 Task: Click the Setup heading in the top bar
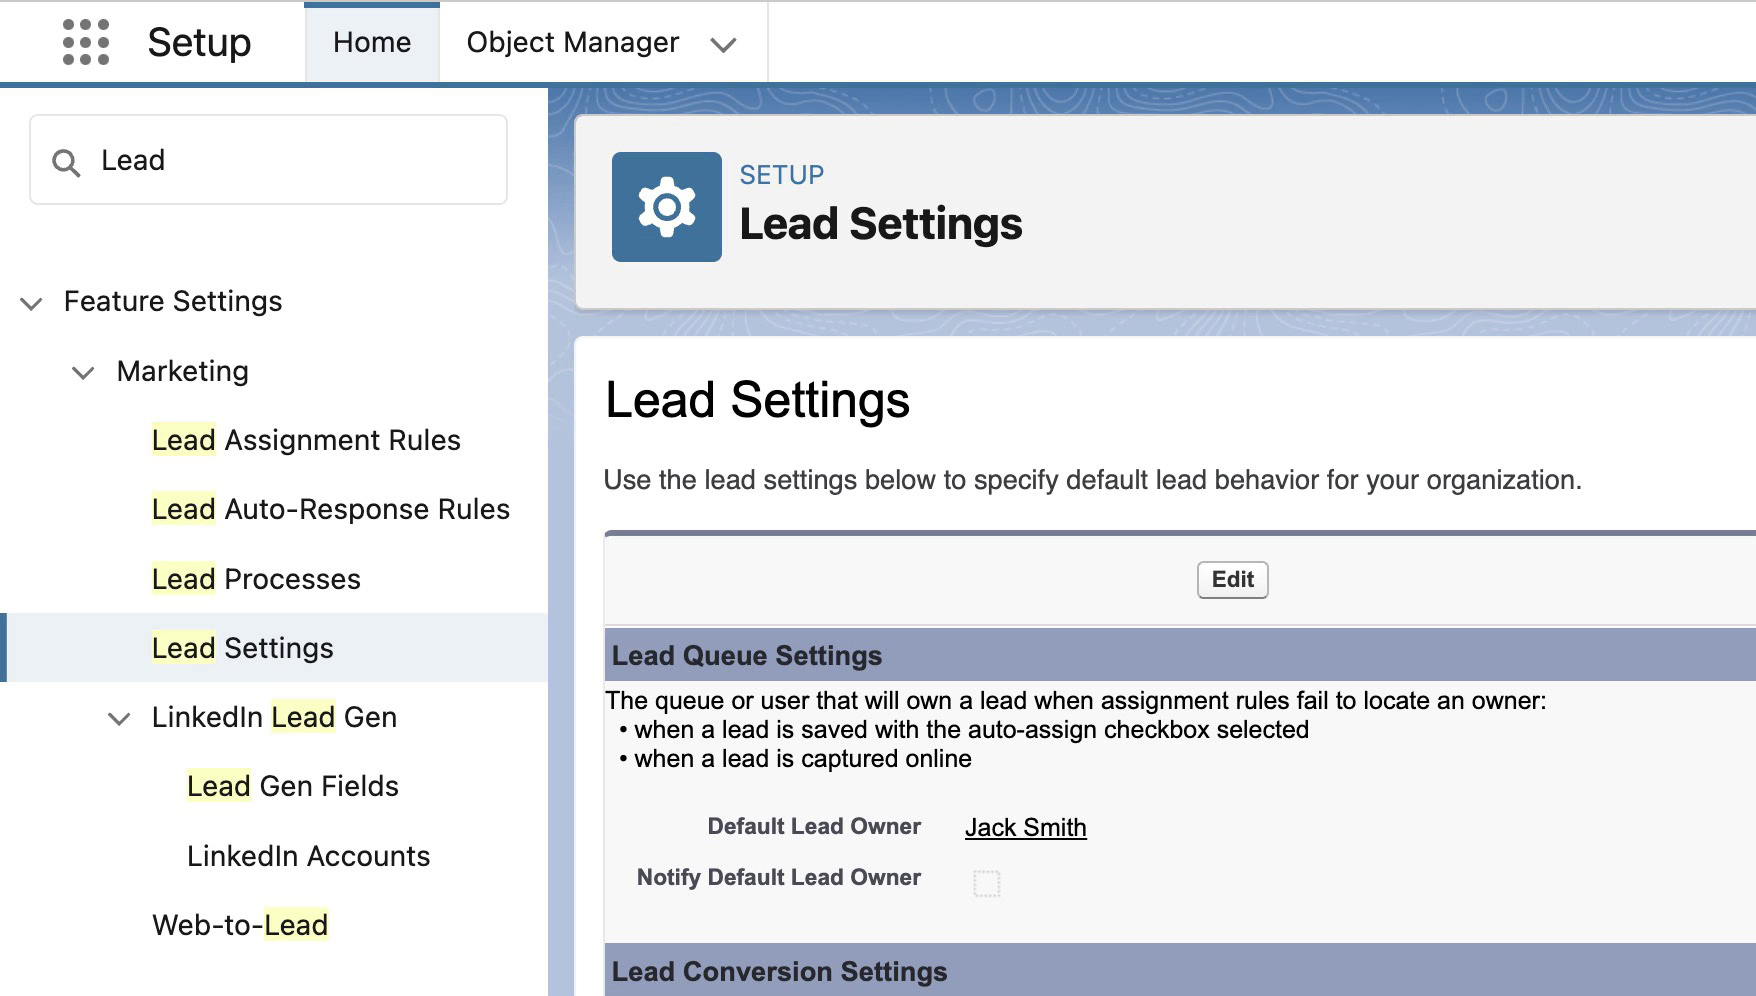tap(198, 42)
